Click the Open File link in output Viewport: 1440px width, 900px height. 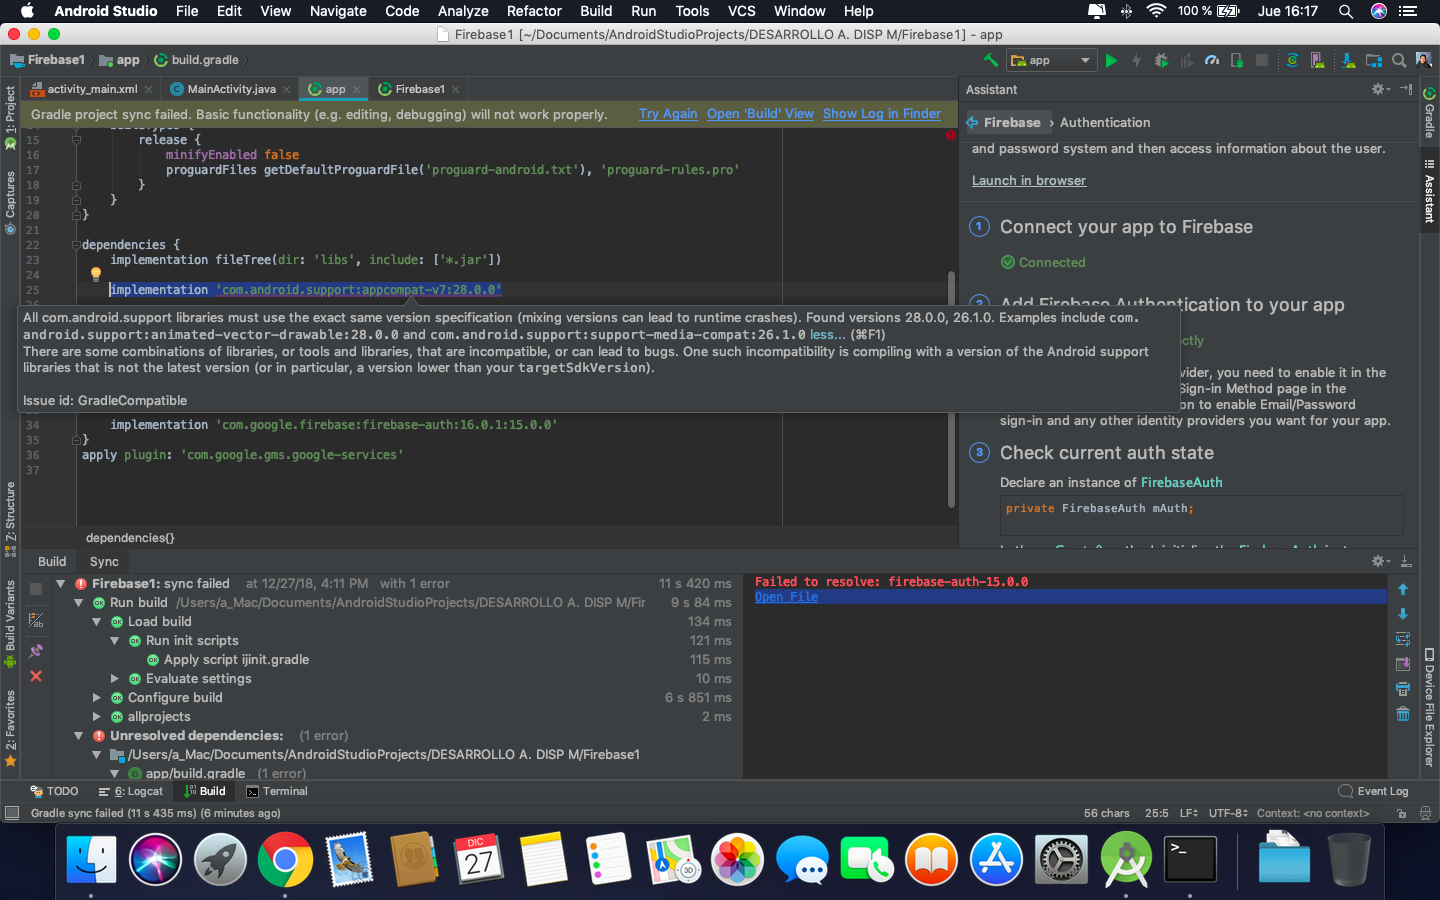[x=786, y=597]
